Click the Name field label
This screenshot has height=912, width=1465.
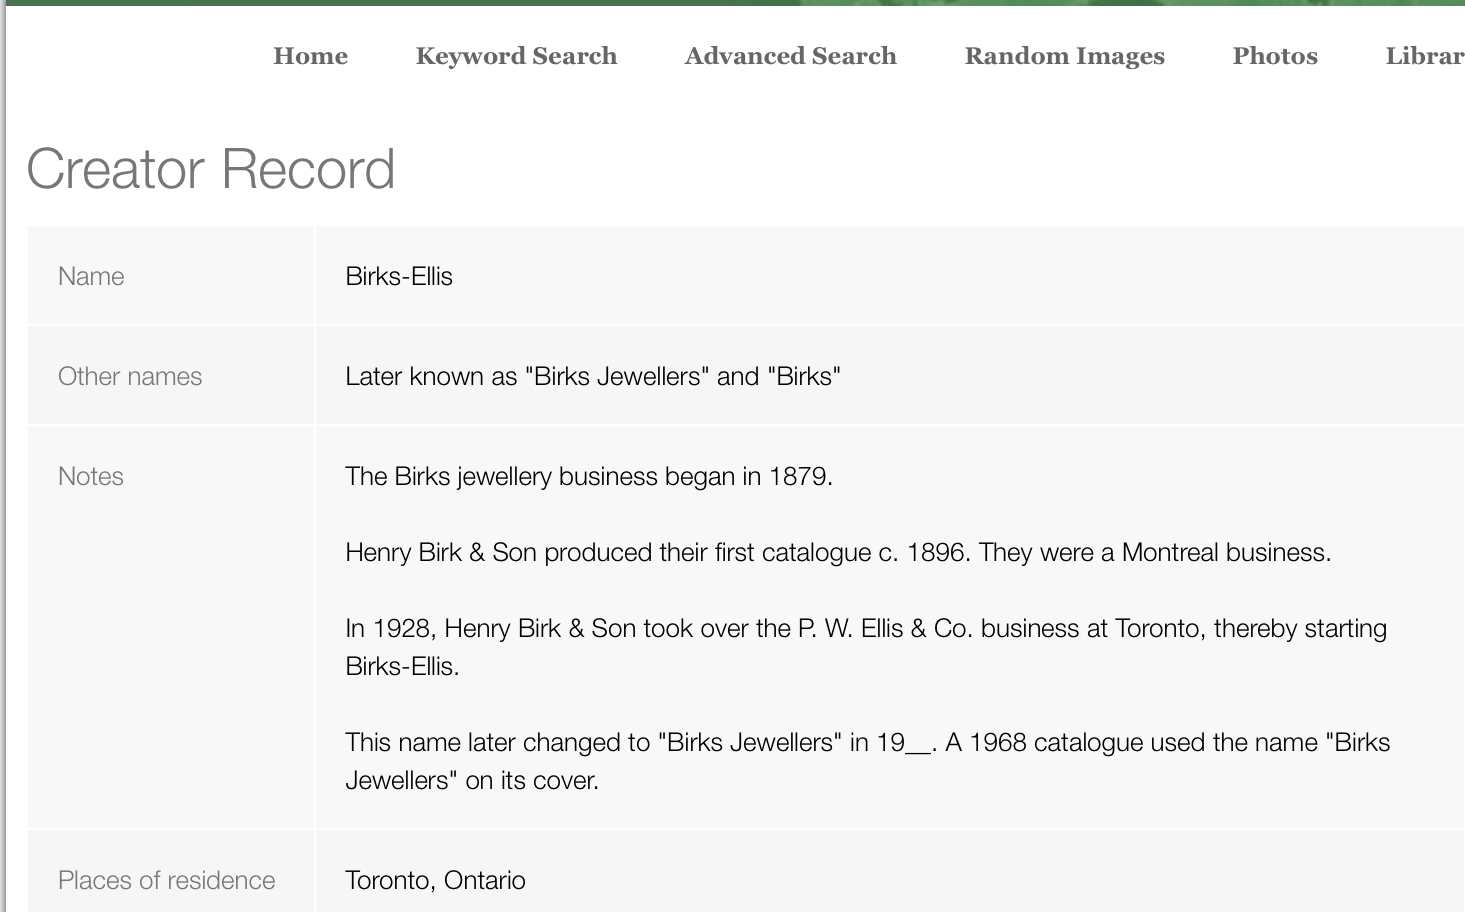click(91, 276)
